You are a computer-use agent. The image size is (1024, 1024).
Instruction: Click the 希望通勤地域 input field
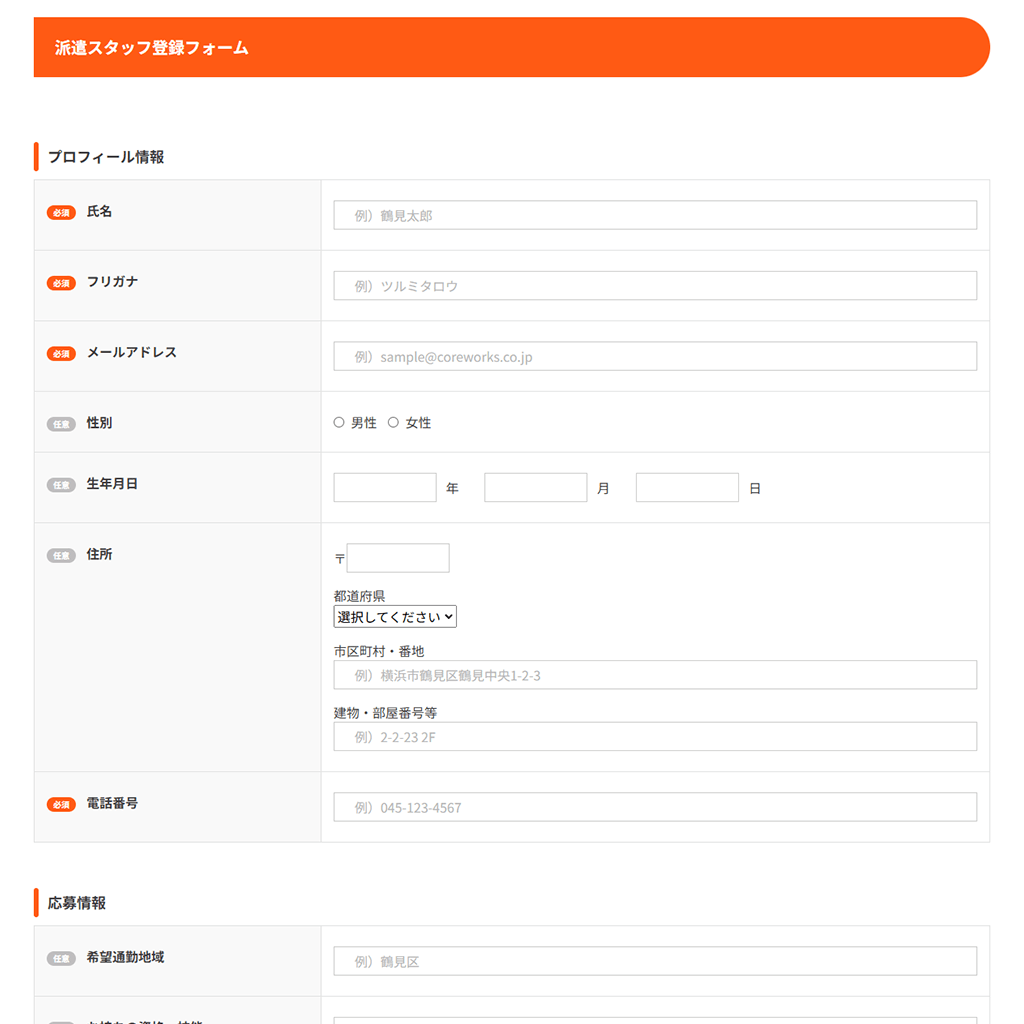pyautogui.click(x=655, y=961)
